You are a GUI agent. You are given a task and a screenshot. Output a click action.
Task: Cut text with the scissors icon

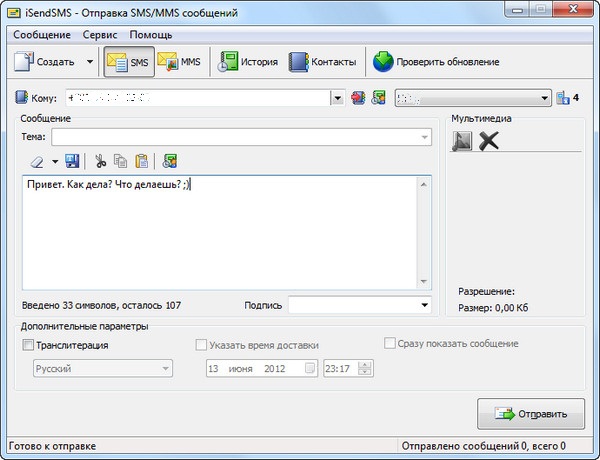(100, 160)
